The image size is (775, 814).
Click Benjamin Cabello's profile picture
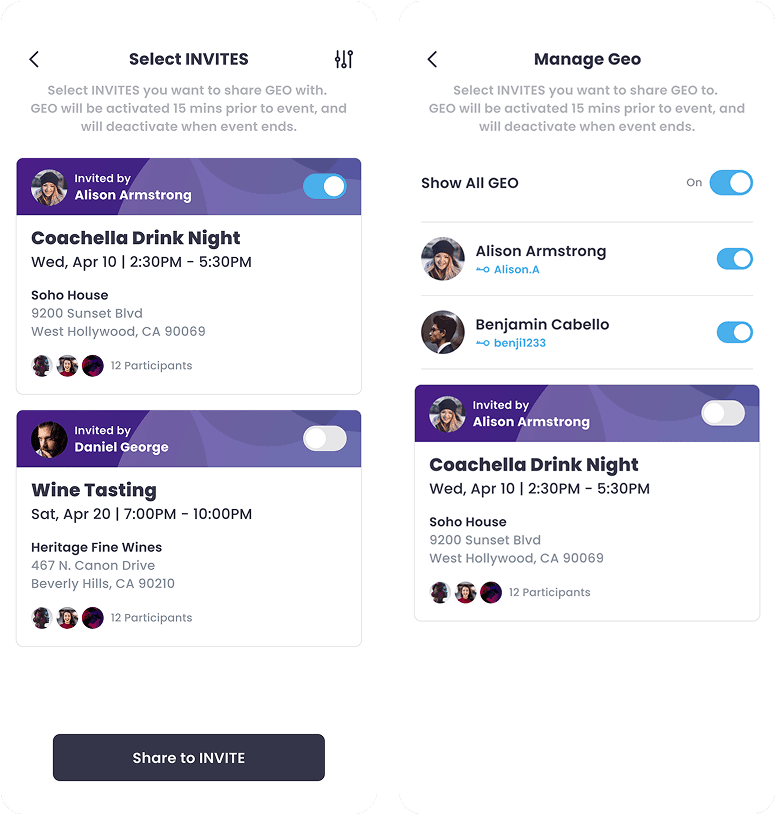tap(443, 332)
